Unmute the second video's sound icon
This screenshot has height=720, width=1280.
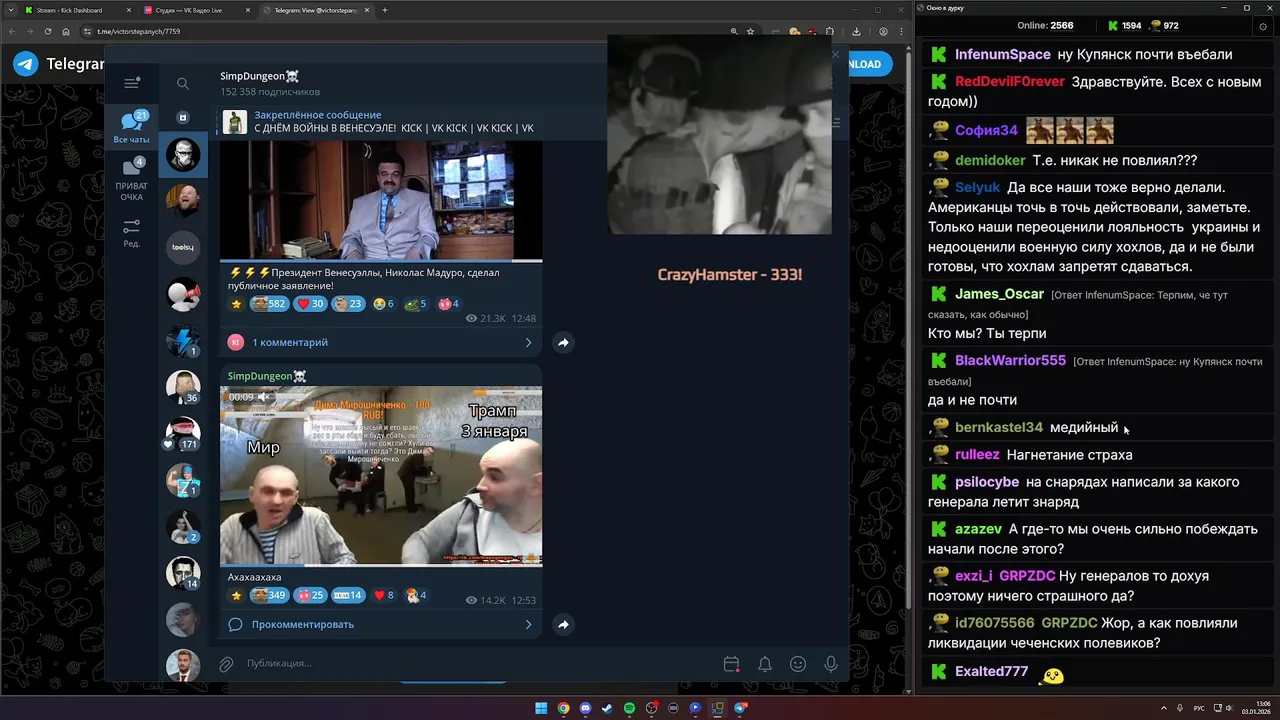click(x=264, y=397)
